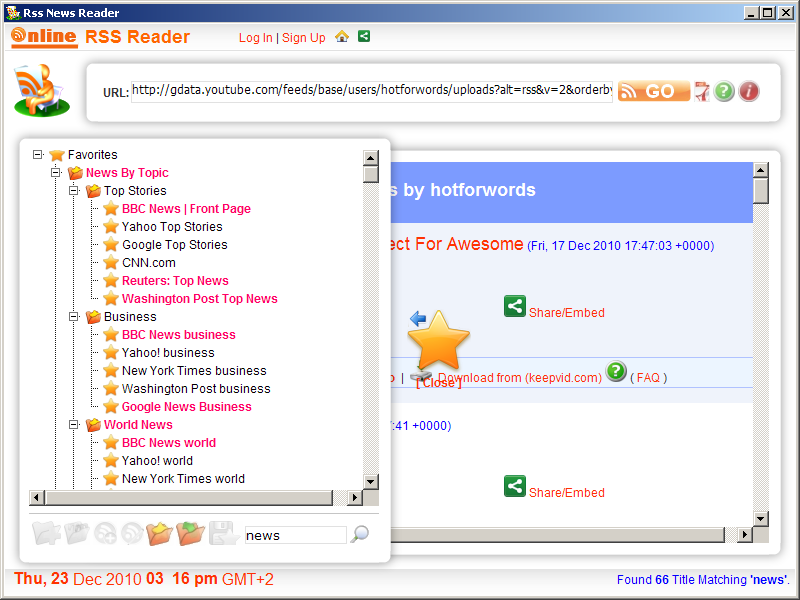The image size is (800, 600).
Task: Click the folder icon with yellow star
Action: [x=159, y=534]
